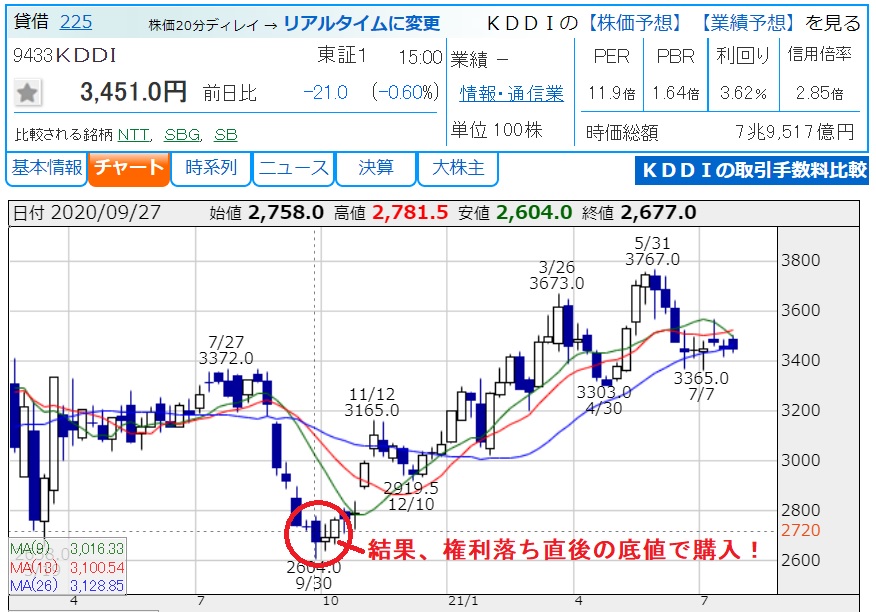This screenshot has height=612, width=876.
Task: Click the MA(13) legend entry
Action: 67,568
